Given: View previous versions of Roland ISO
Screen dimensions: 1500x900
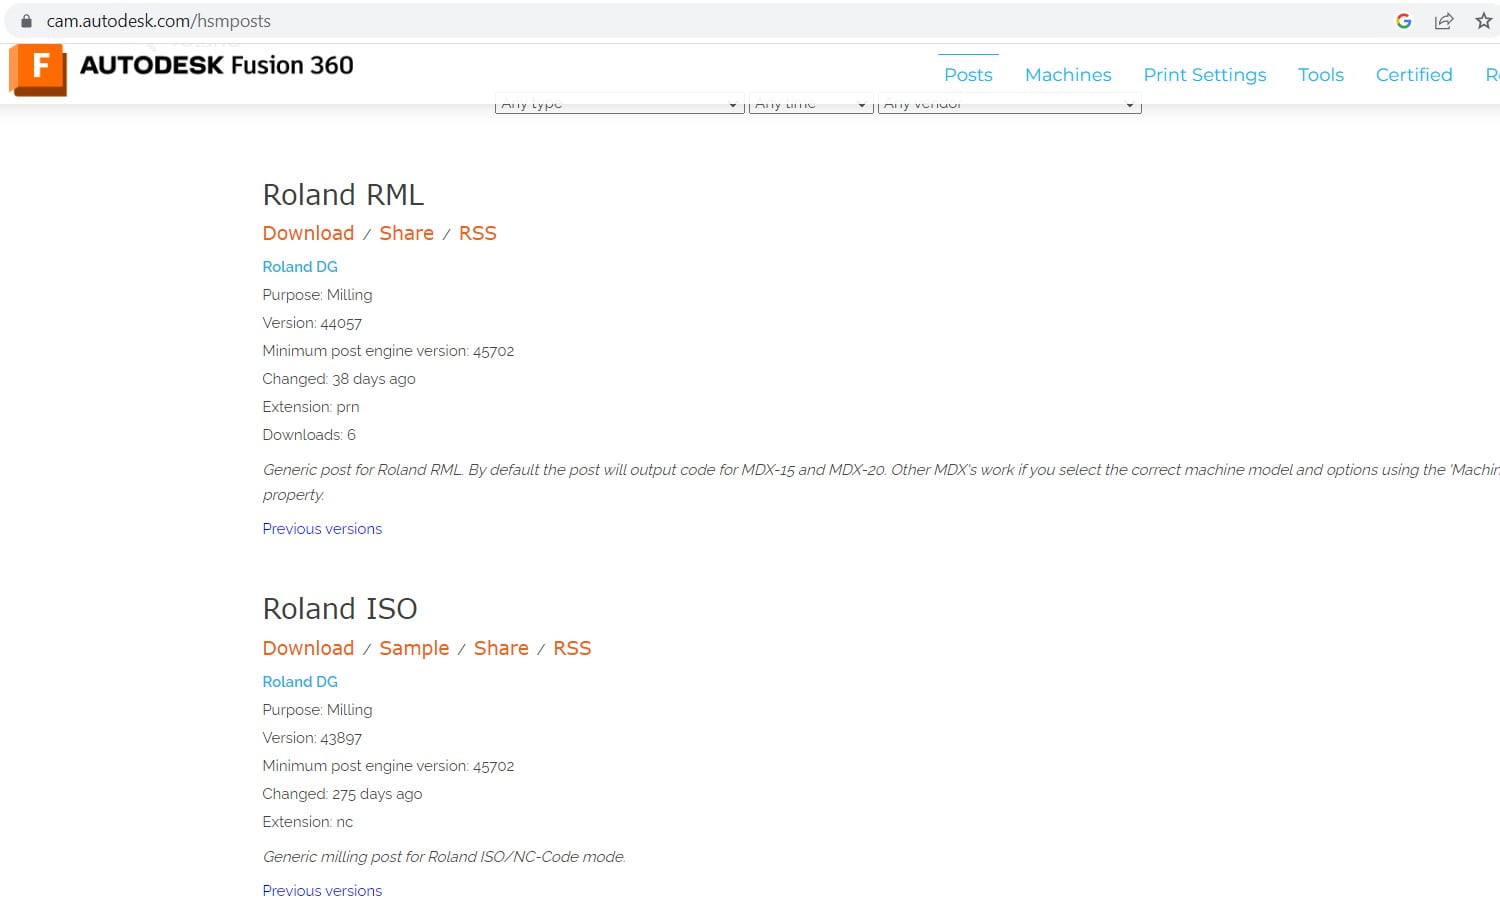Looking at the screenshot, I should [x=322, y=891].
